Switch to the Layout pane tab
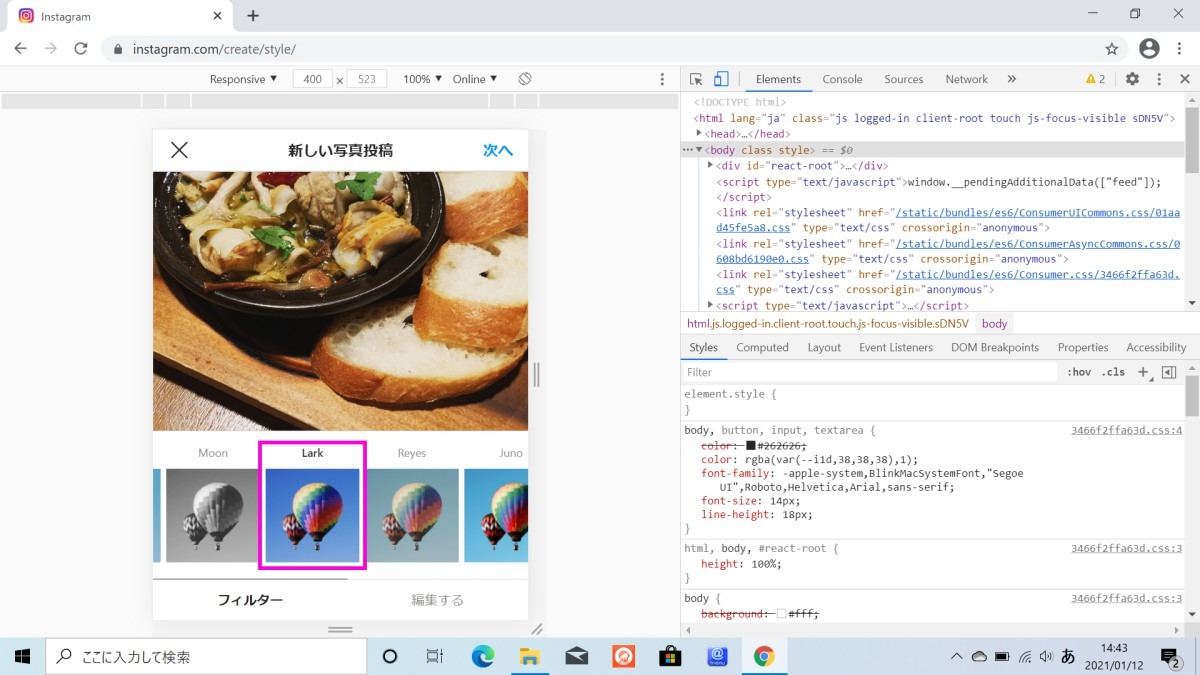Viewport: 1200px width, 675px height. tap(824, 347)
